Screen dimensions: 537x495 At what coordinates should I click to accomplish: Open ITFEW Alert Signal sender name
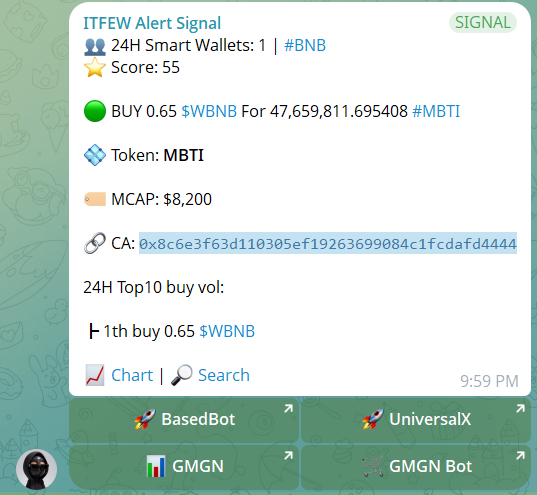(x=152, y=24)
